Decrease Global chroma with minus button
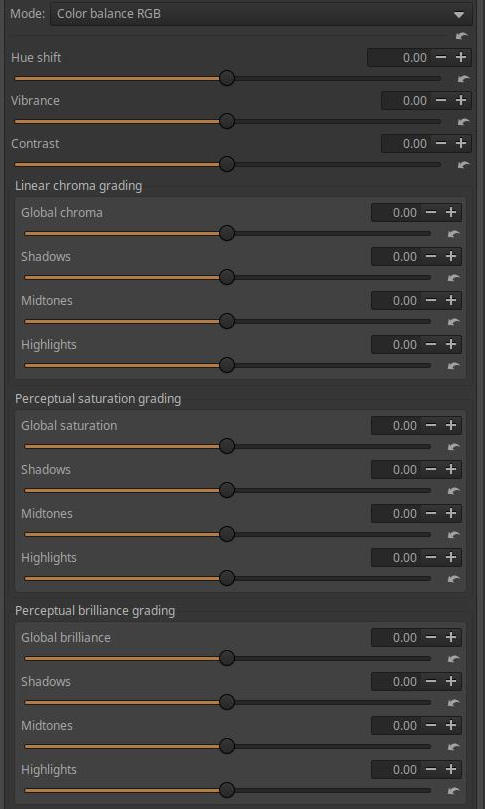This screenshot has width=485, height=809. point(431,213)
